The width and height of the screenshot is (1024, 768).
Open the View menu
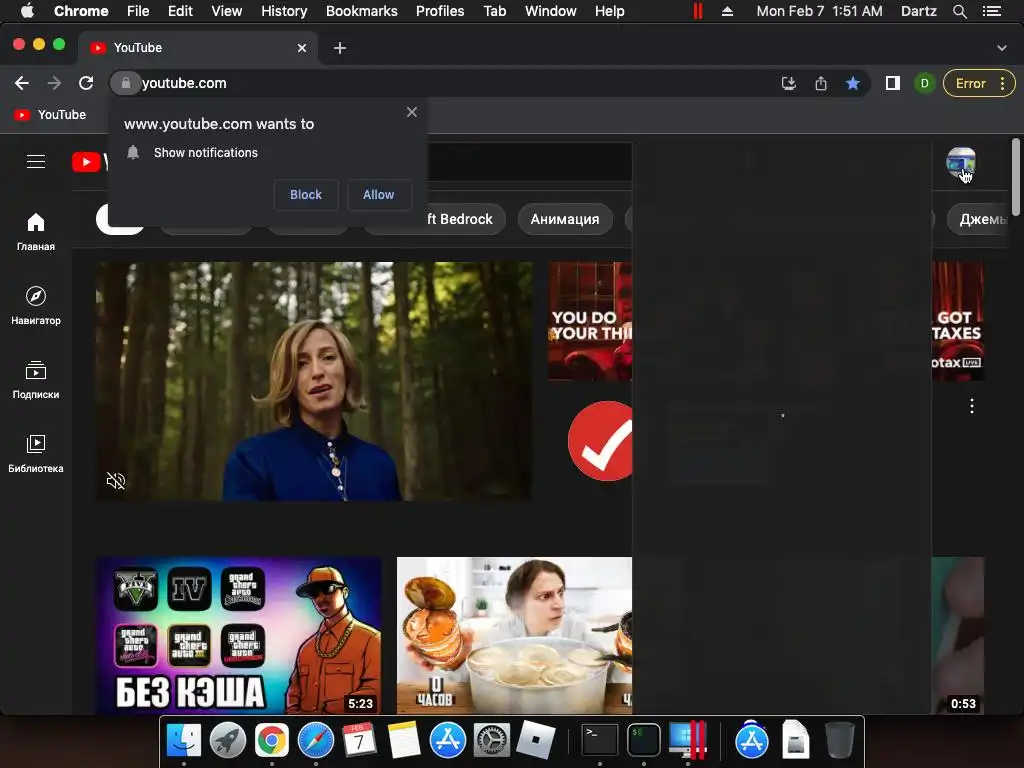click(x=227, y=11)
